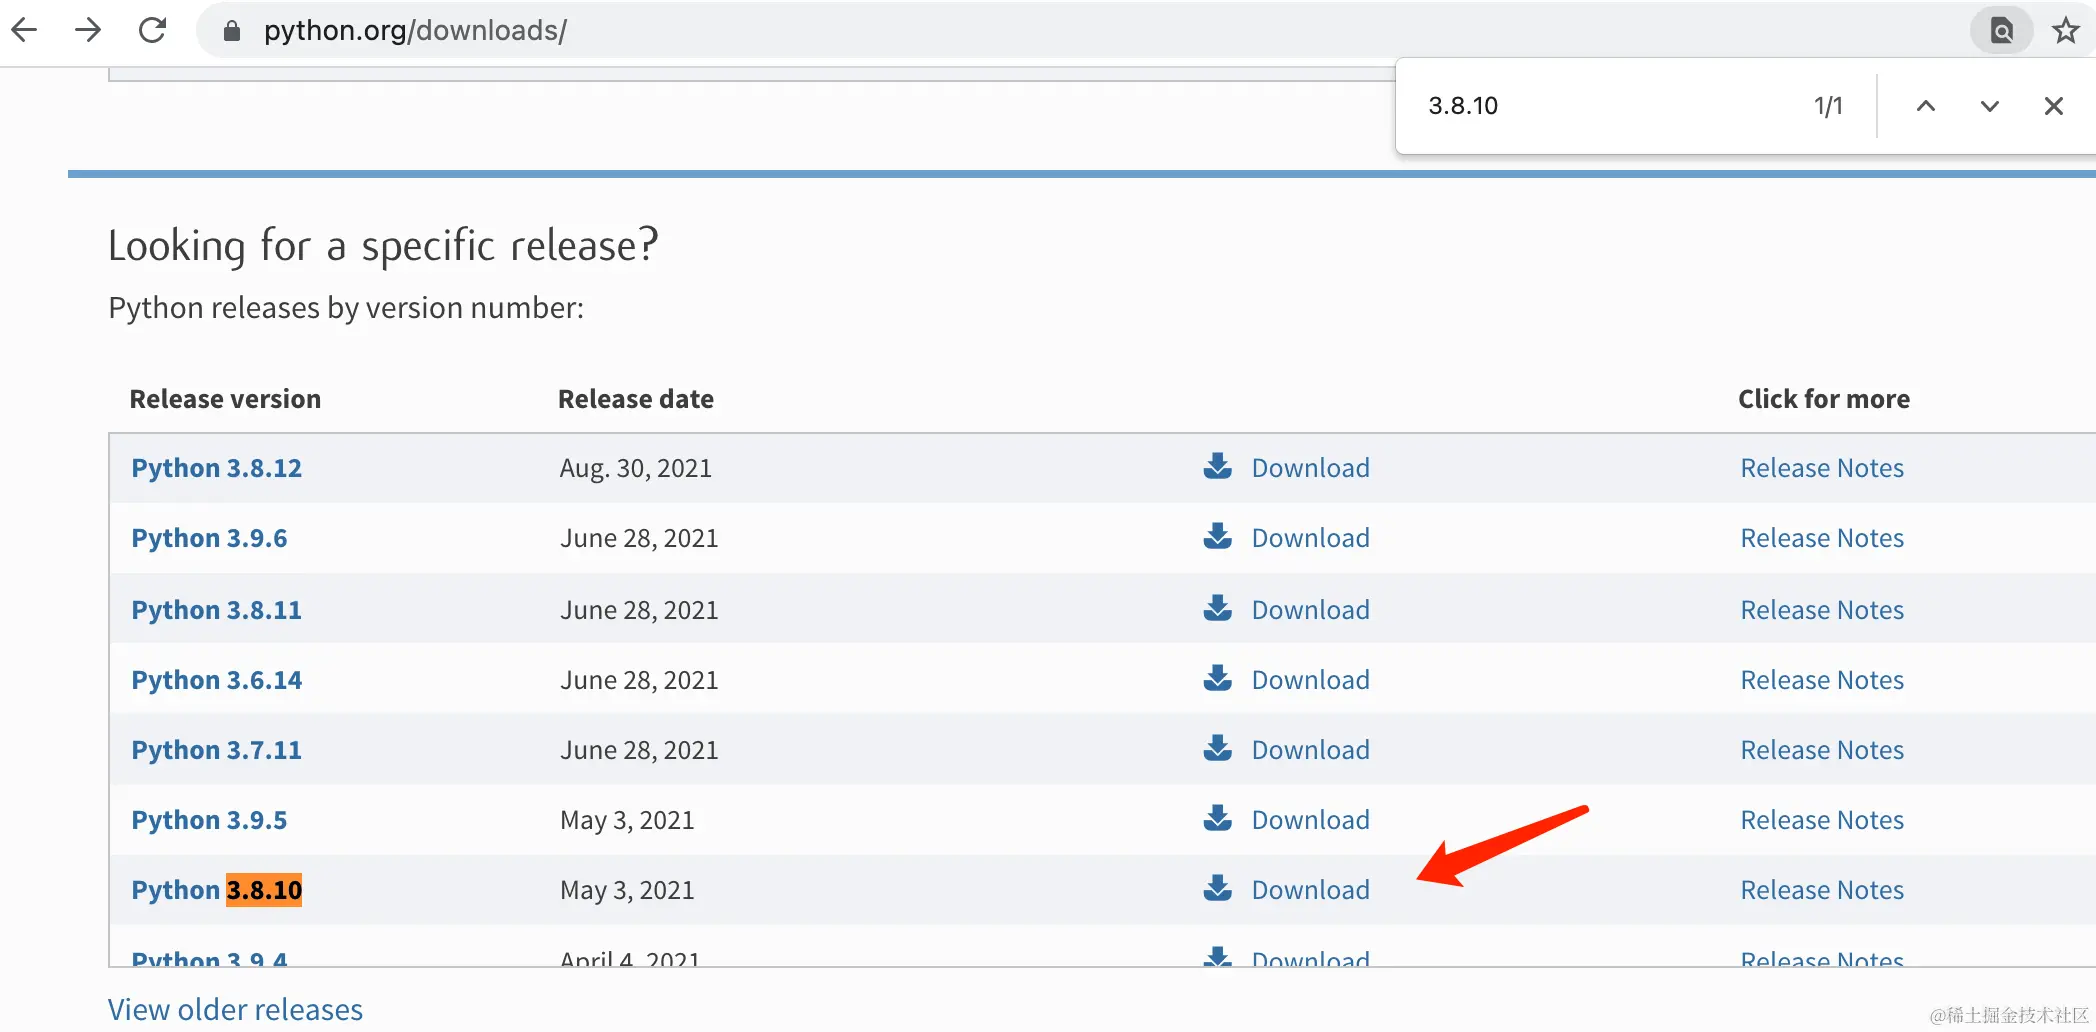
Task: View Release Notes for Python 3.8.12
Action: pos(1822,468)
